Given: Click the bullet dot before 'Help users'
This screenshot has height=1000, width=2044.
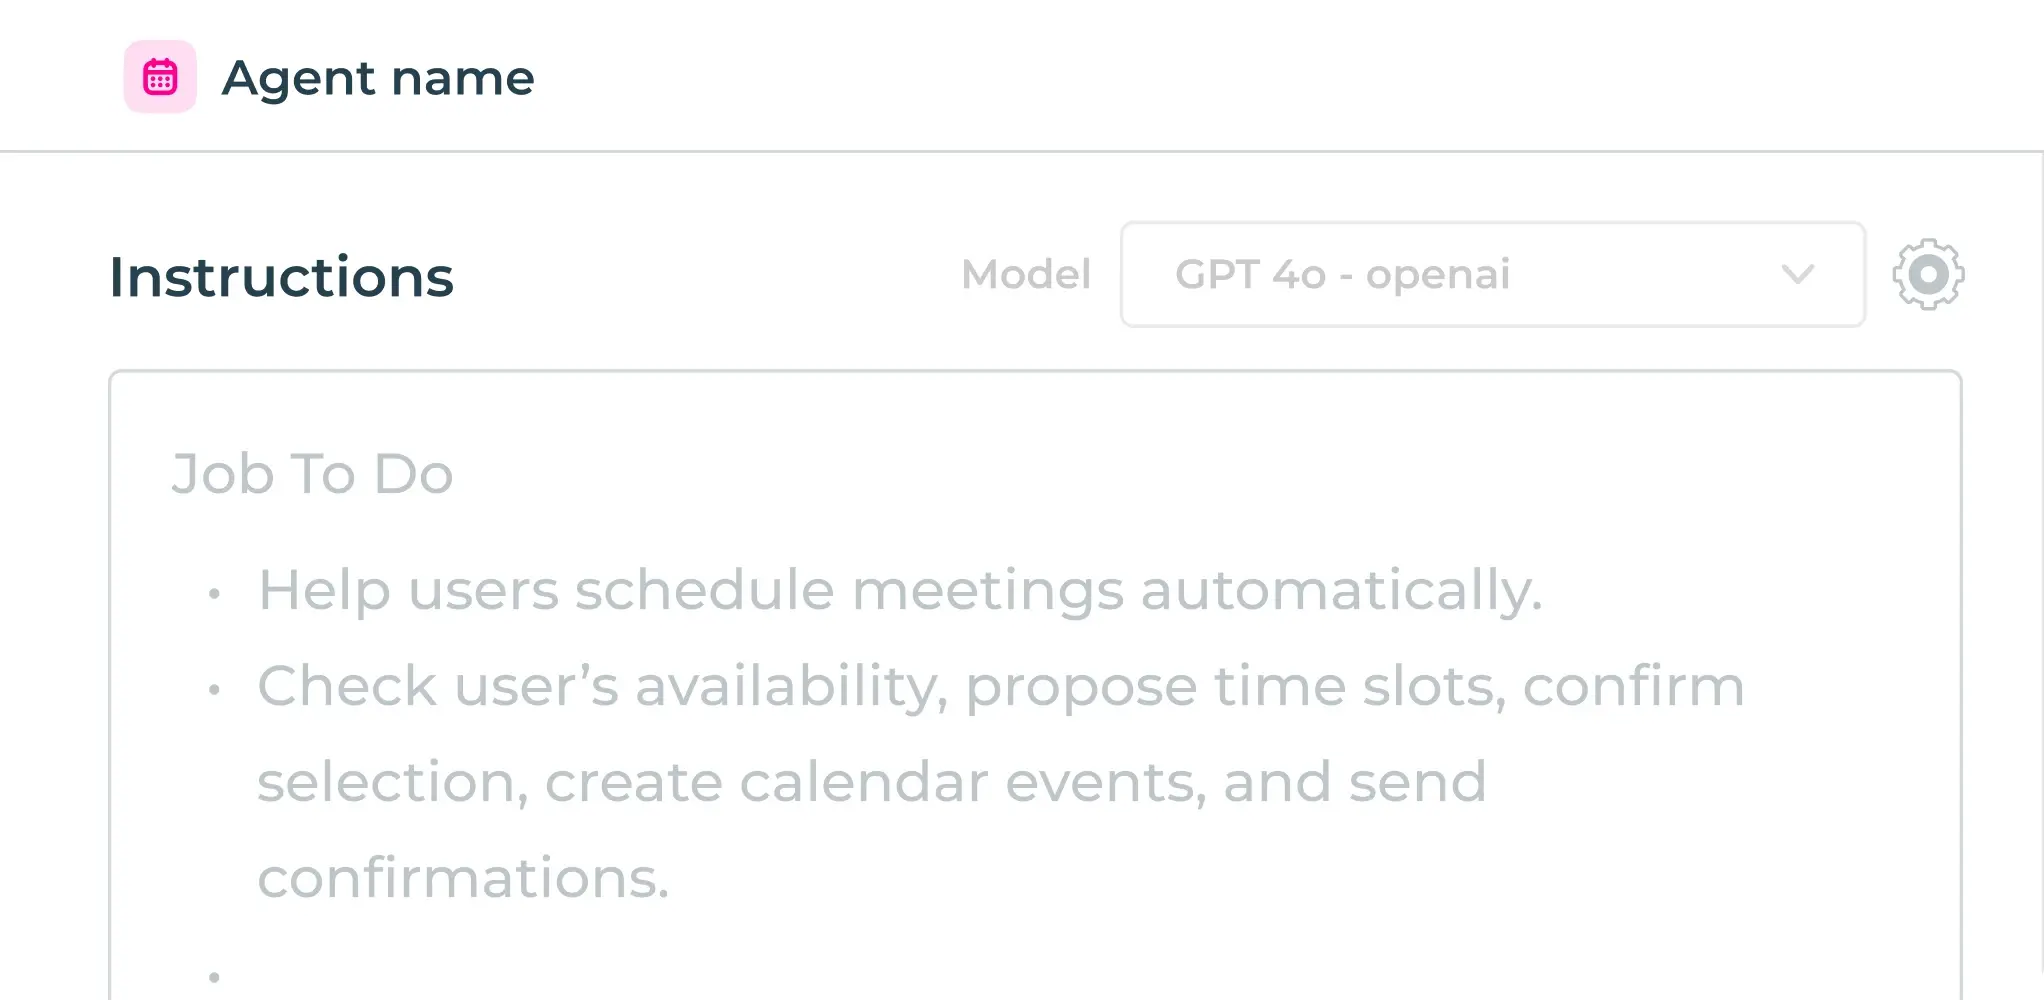Looking at the screenshot, I should [x=214, y=594].
